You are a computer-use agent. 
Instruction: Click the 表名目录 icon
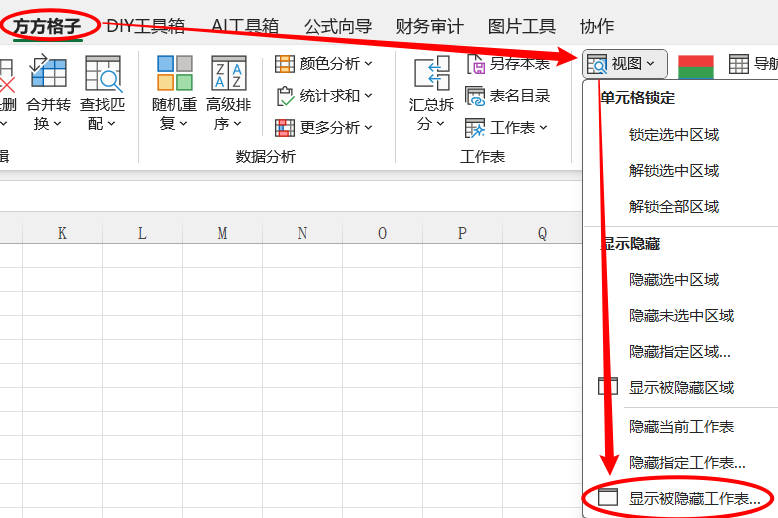476,96
